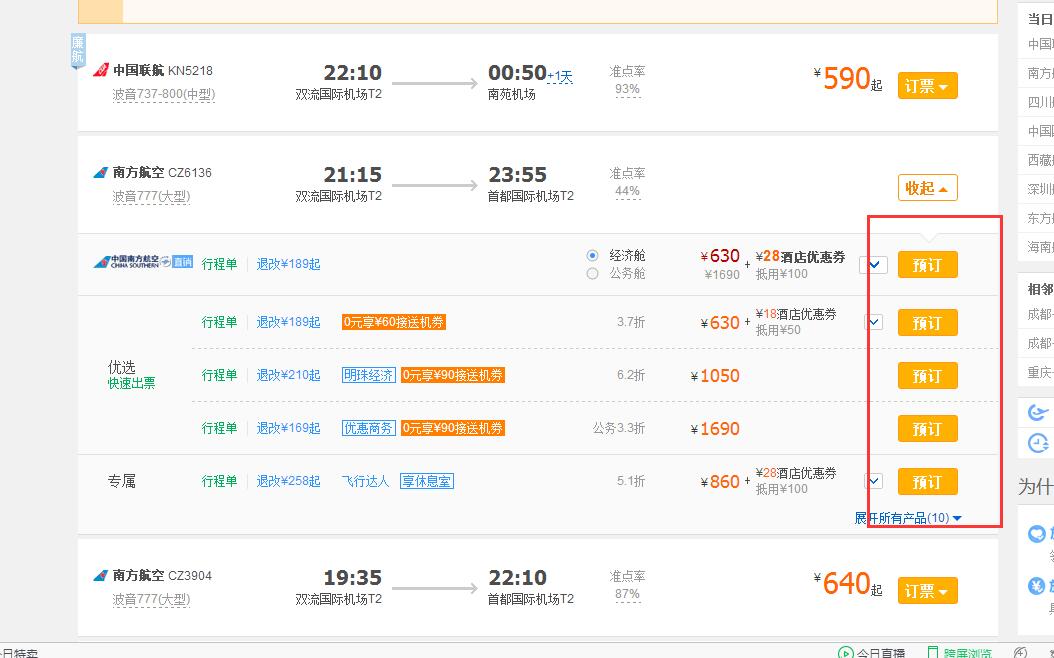Click the yen coin icon in right sidebar
The height and width of the screenshot is (658, 1054).
pos(1036,585)
